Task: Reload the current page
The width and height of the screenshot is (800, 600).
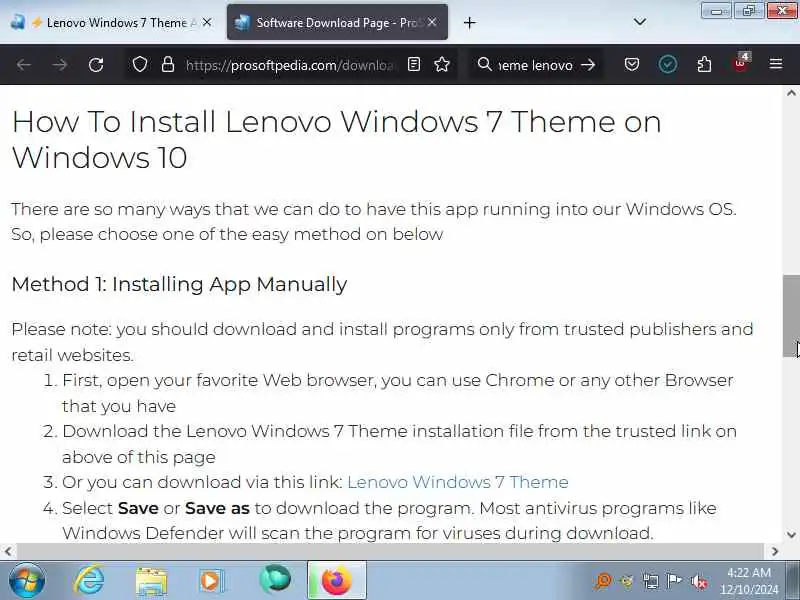Action: pos(96,65)
